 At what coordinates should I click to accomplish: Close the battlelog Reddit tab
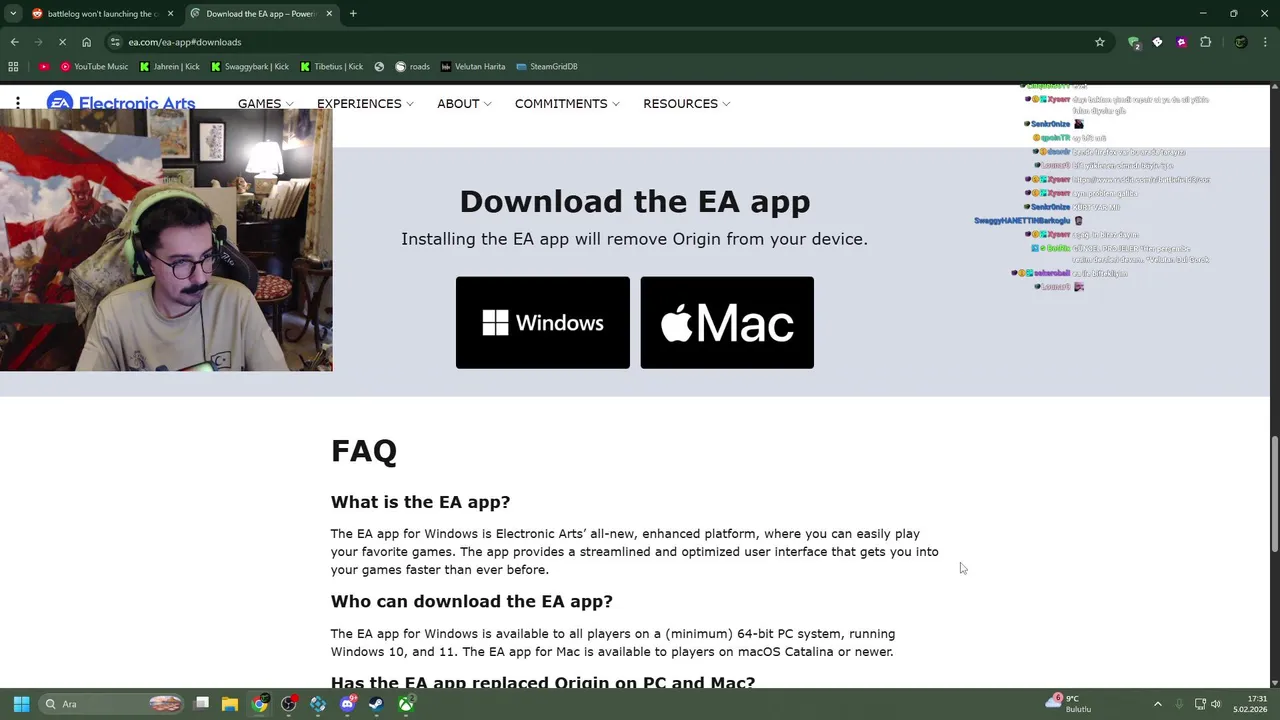[x=170, y=14]
